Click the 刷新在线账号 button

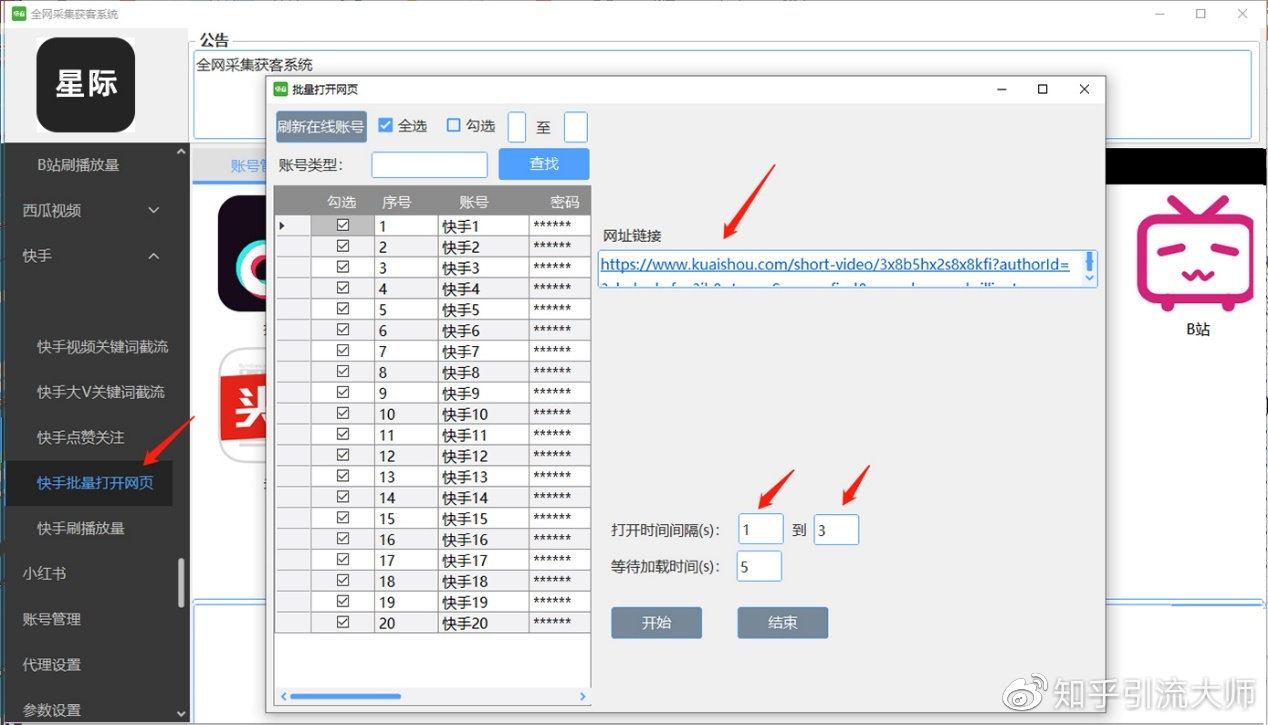tap(321, 126)
